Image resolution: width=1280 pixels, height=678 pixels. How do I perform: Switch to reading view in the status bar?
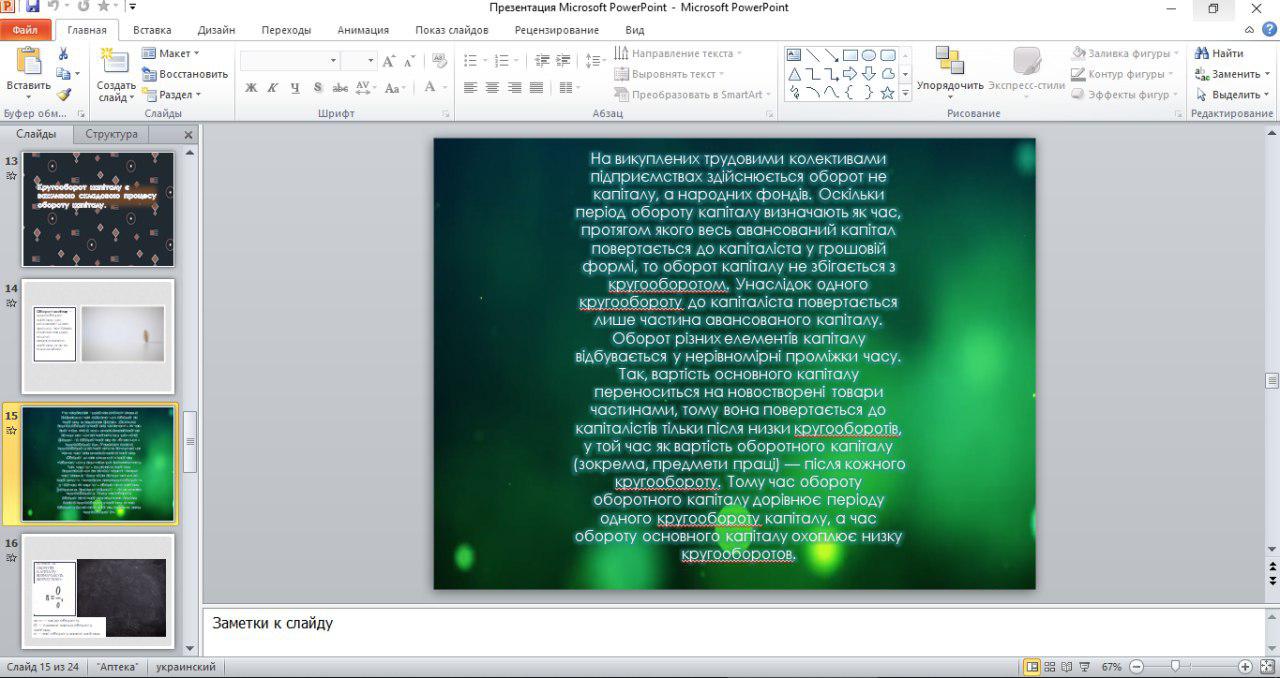(1067, 667)
